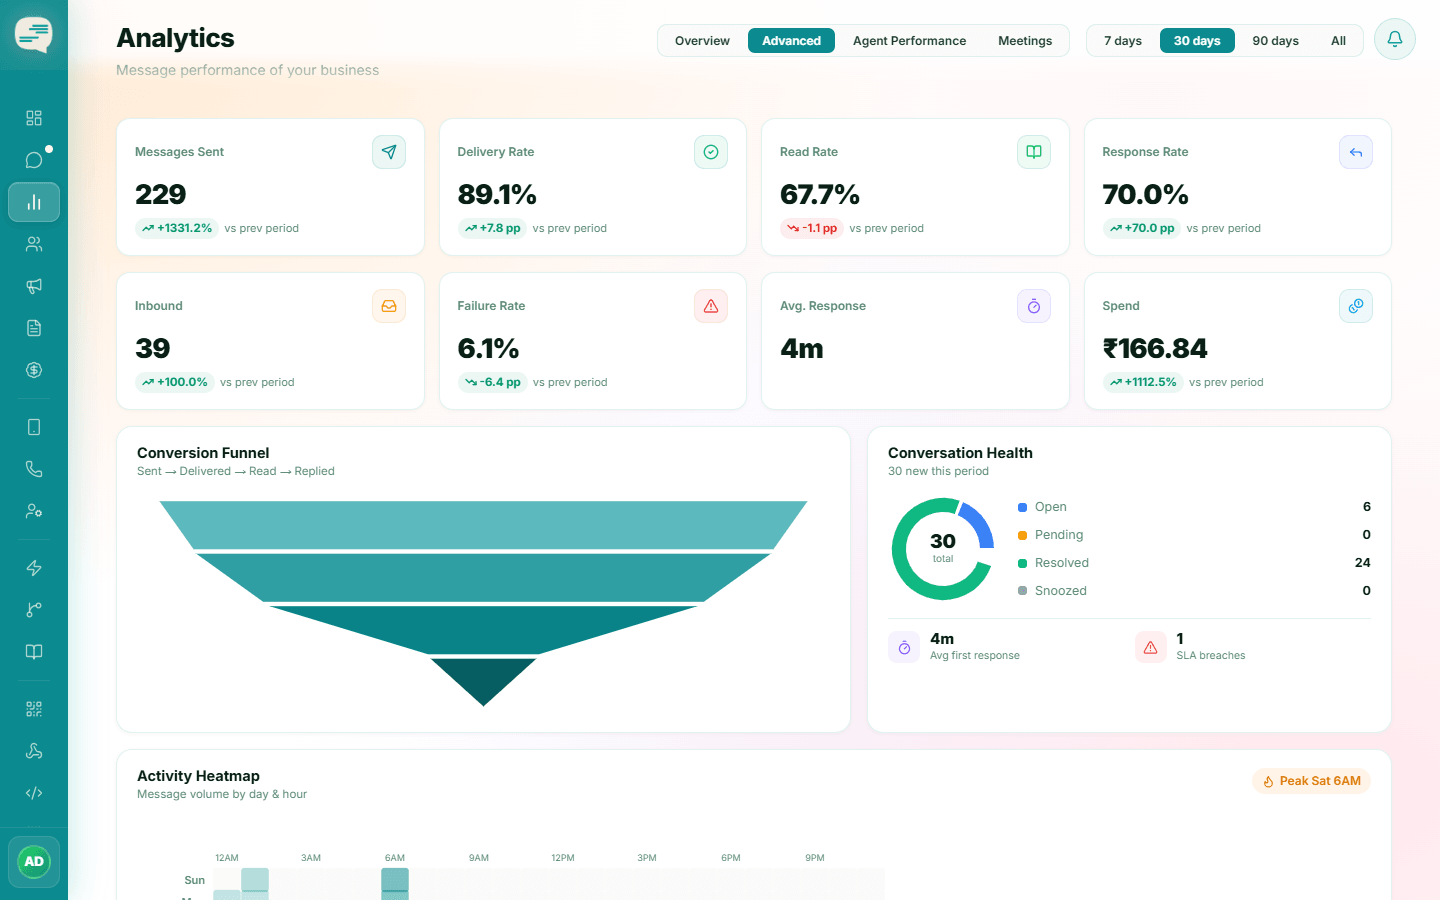
Task: Click the Peak Sat 6AM badge
Action: coord(1311,781)
